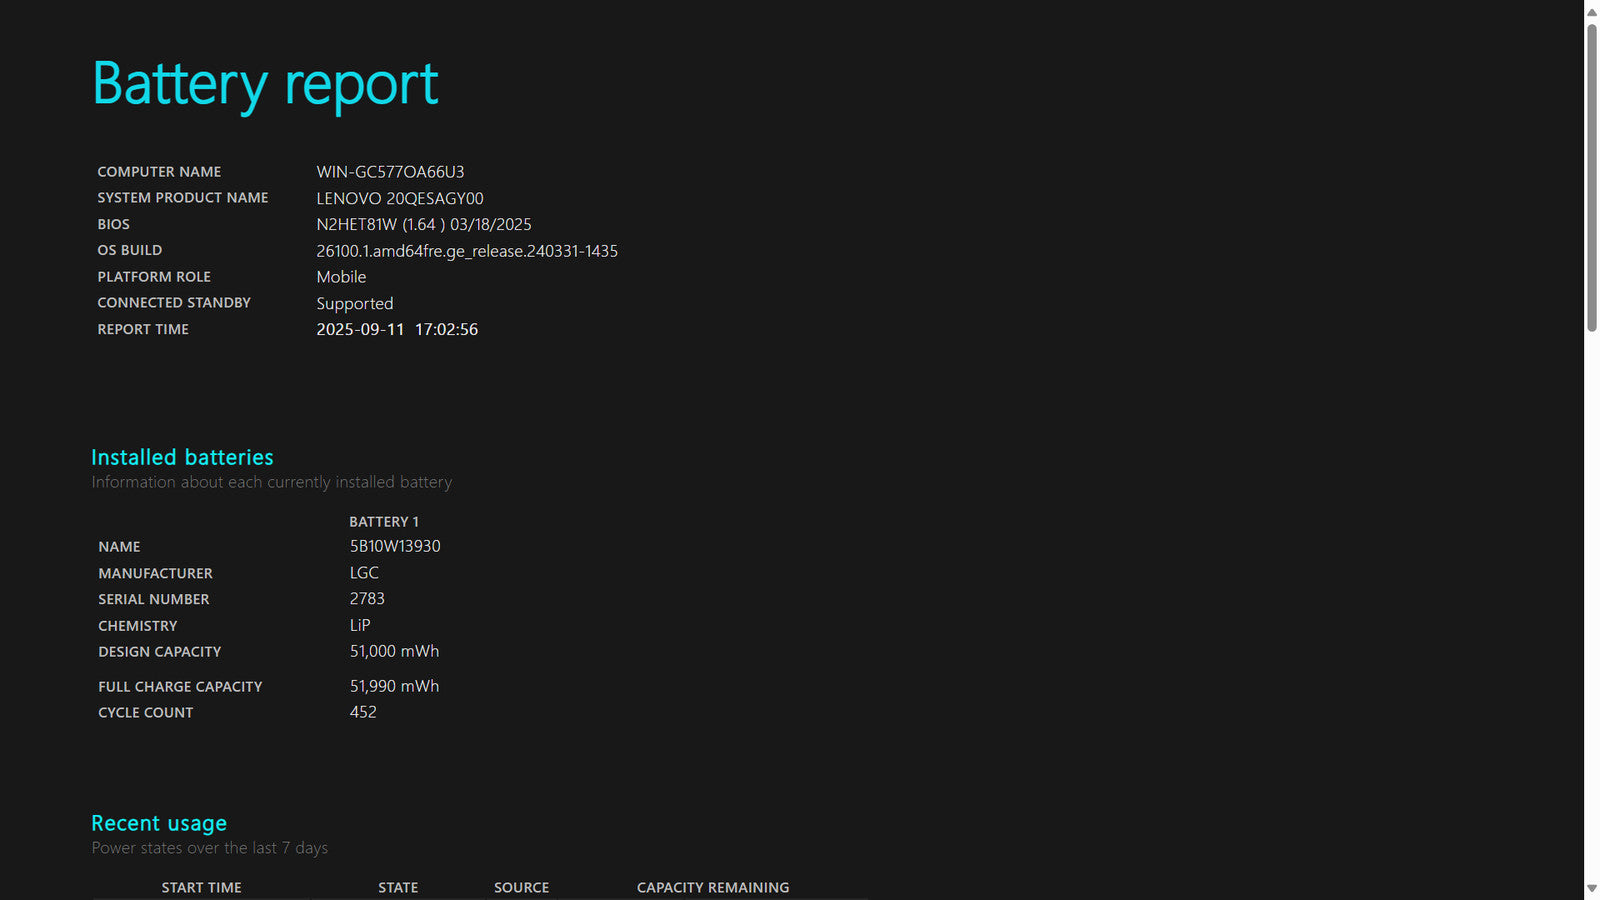The image size is (1600, 900).
Task: Select battery name 5B10W13930
Action: (x=395, y=546)
